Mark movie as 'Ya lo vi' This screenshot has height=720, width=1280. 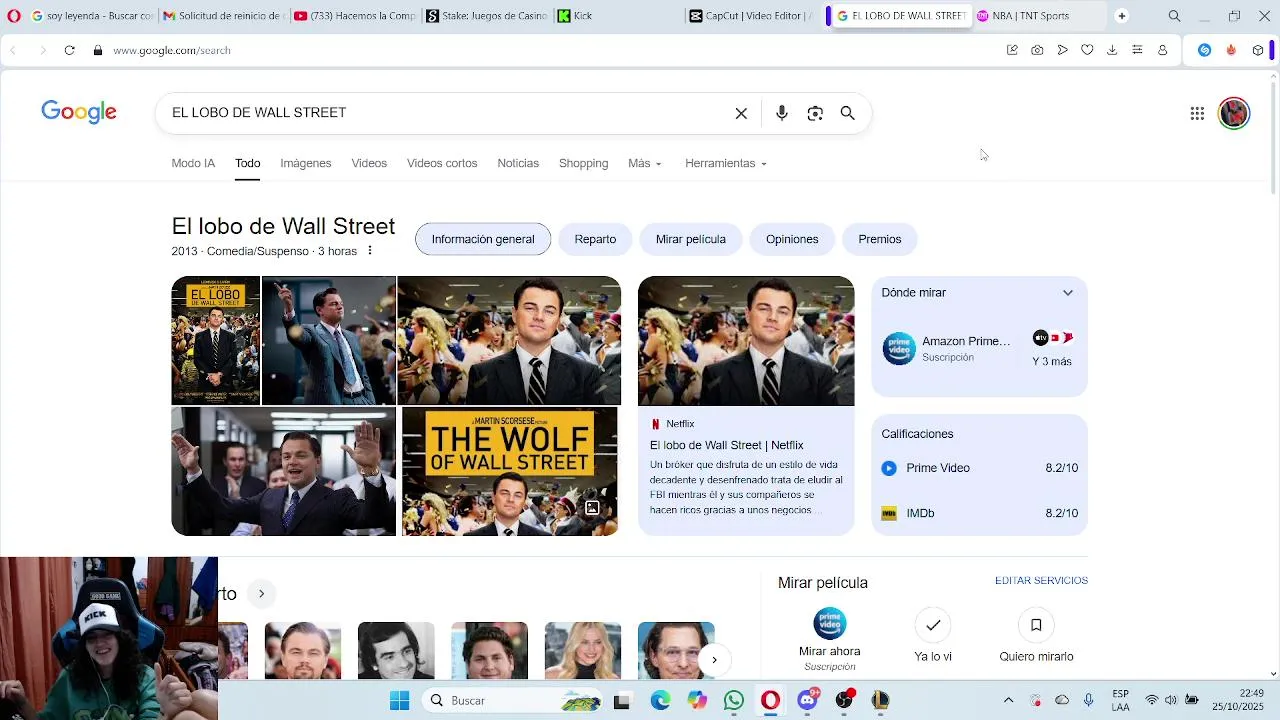click(933, 636)
